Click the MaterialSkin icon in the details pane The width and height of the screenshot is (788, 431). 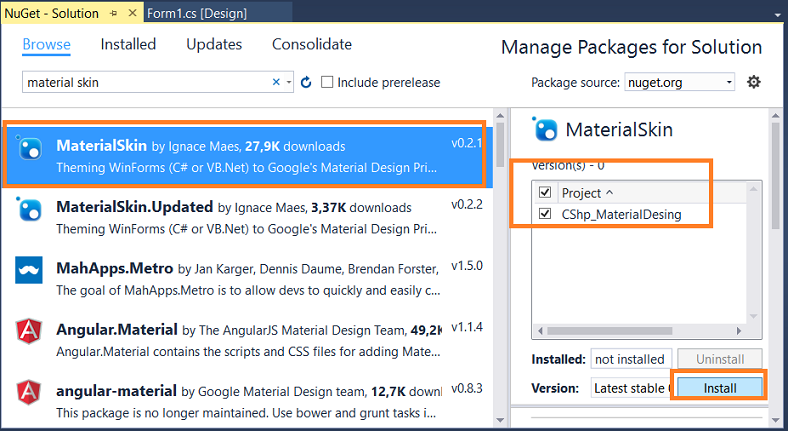[545, 129]
